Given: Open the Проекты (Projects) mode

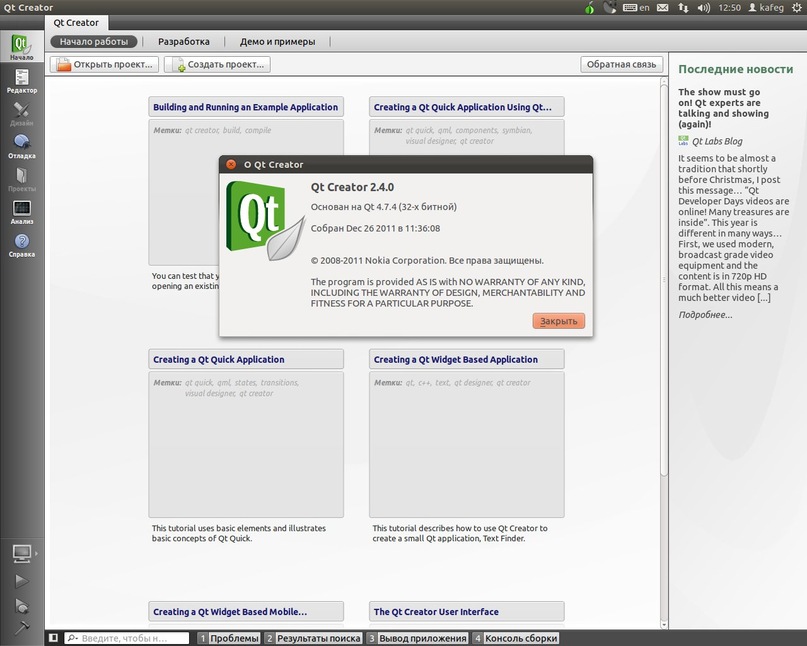Looking at the screenshot, I should [x=22, y=179].
